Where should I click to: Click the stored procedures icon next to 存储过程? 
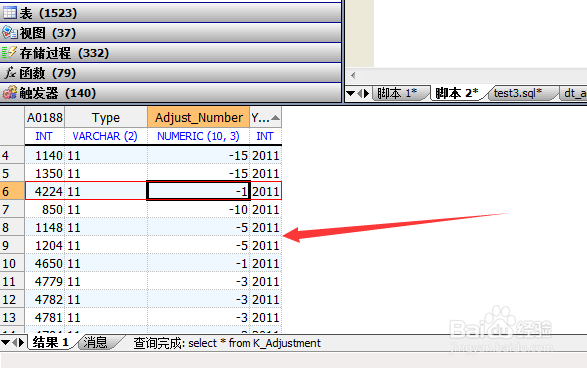click(x=9, y=53)
